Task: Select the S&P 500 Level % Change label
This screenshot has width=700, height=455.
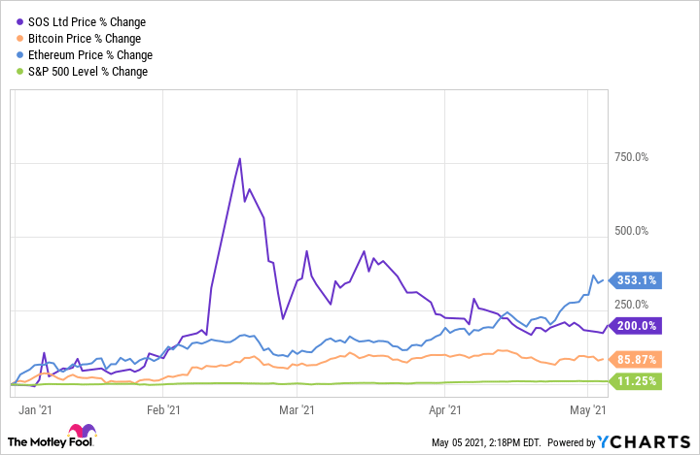Action: pos(87,71)
